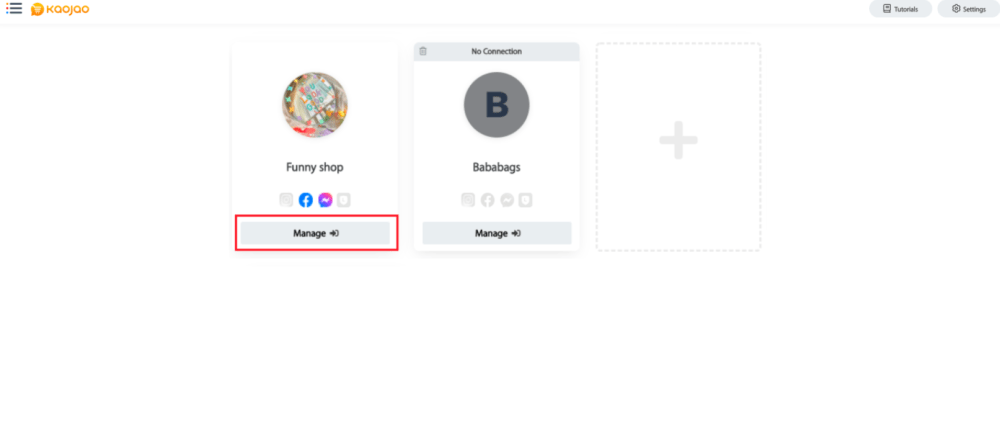
Task: Click Bababags' greyed LINE shop icon
Action: click(526, 200)
